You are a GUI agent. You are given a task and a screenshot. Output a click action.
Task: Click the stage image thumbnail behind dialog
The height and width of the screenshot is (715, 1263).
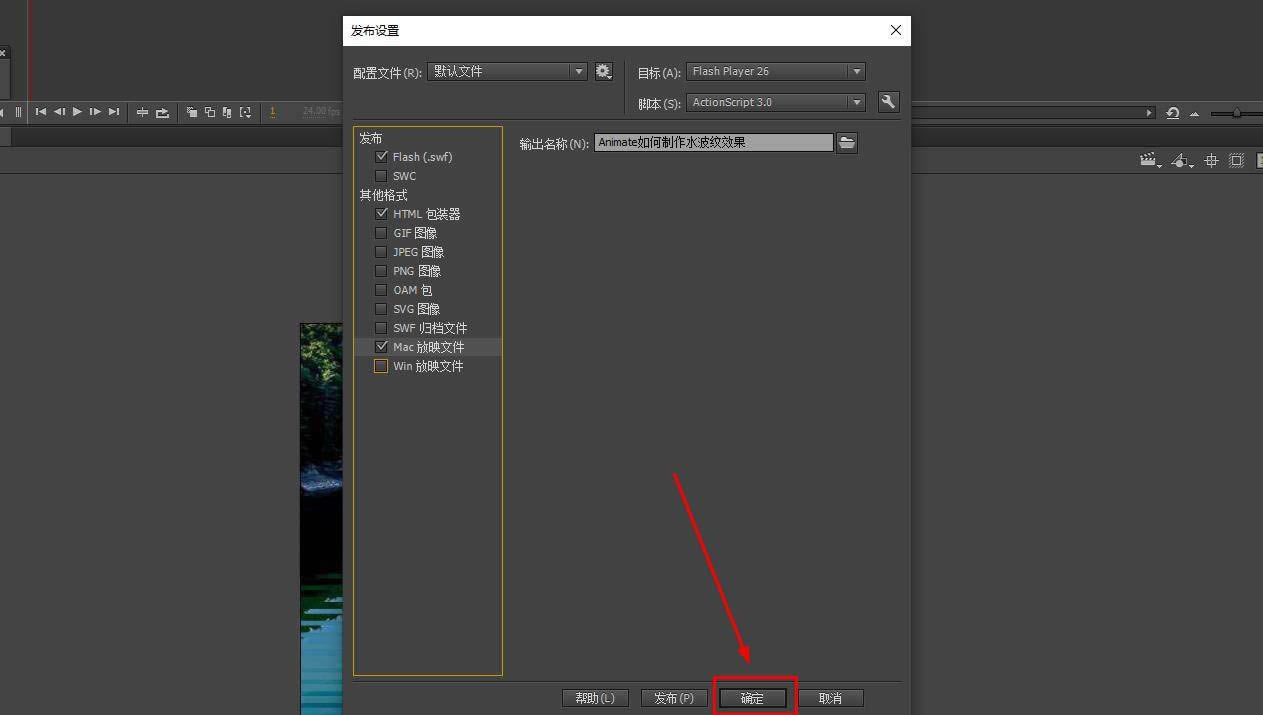click(321, 519)
